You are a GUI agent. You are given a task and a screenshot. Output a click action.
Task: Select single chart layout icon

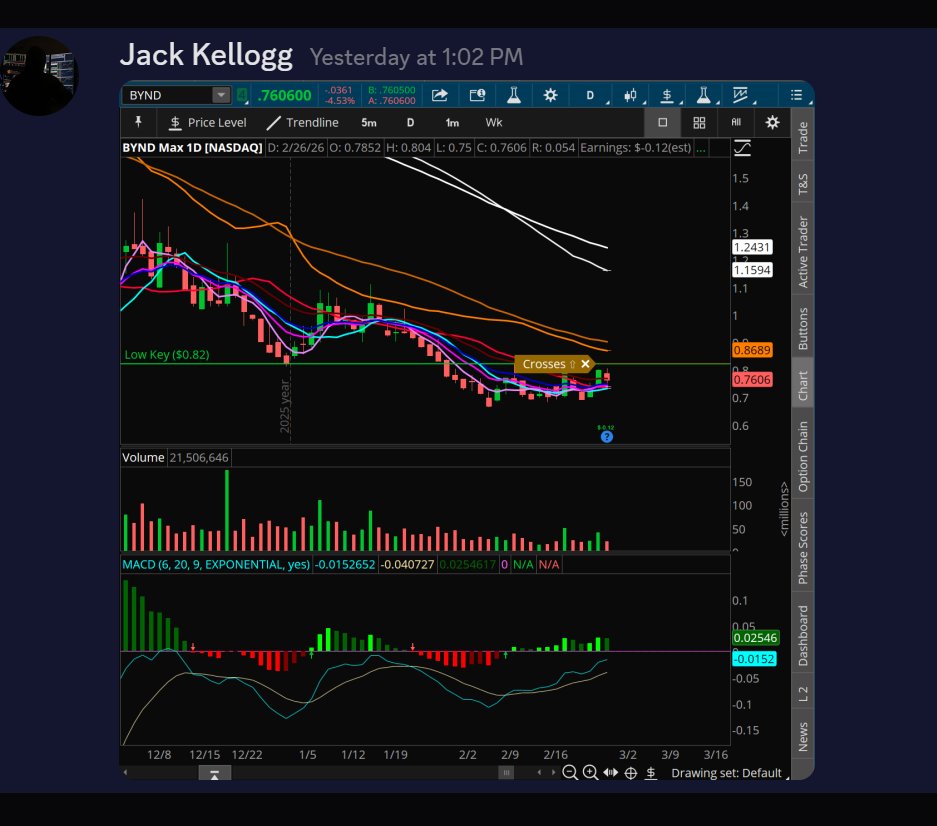click(662, 123)
